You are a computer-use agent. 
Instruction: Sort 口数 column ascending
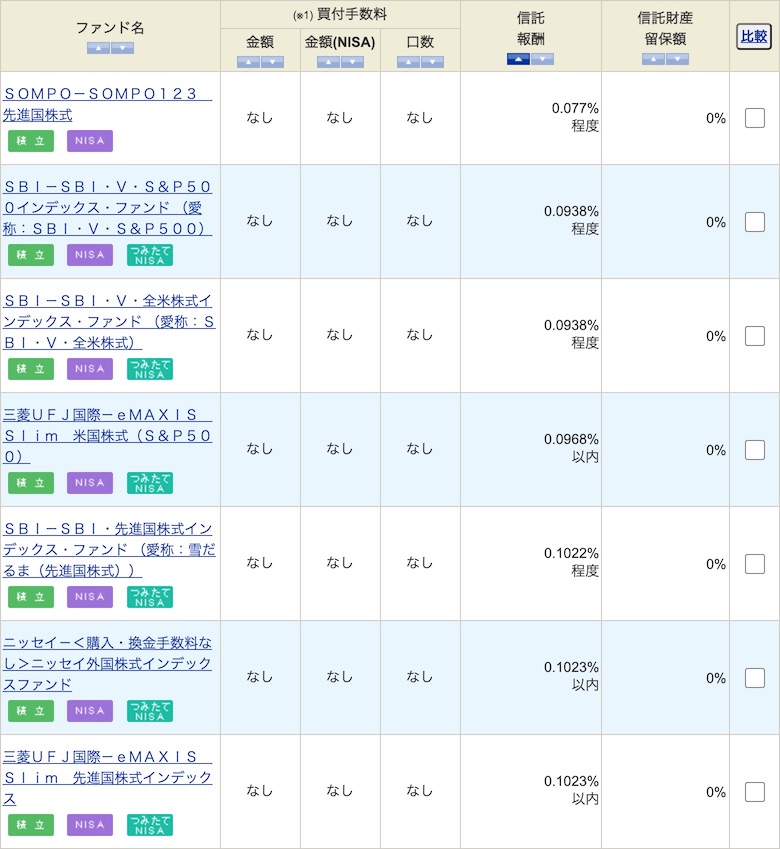coord(408,62)
